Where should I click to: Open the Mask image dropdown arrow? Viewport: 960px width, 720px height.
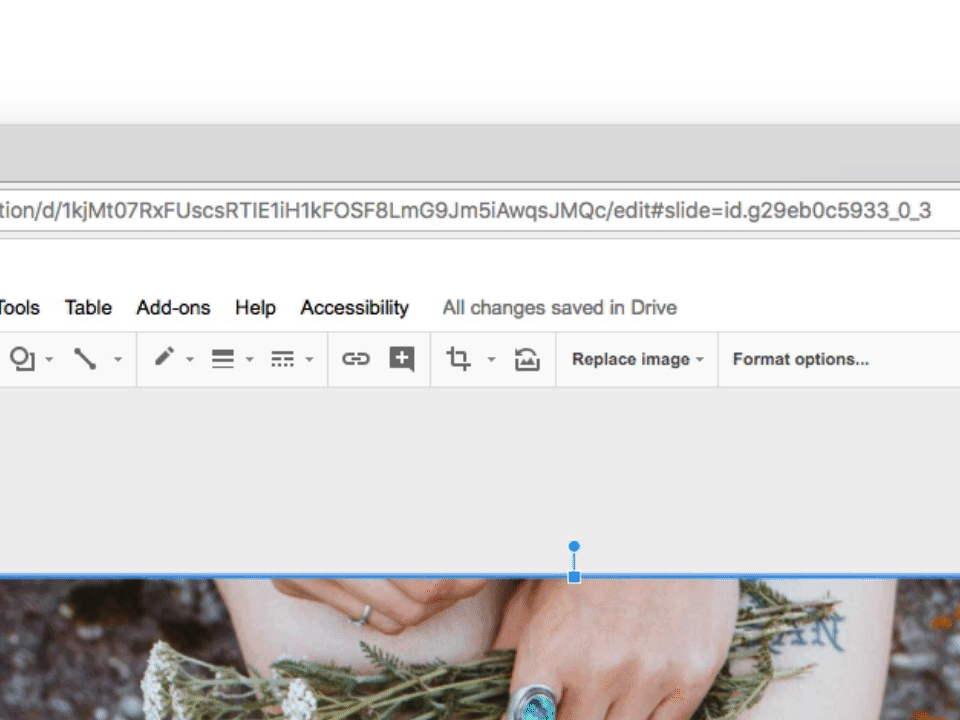click(x=491, y=359)
